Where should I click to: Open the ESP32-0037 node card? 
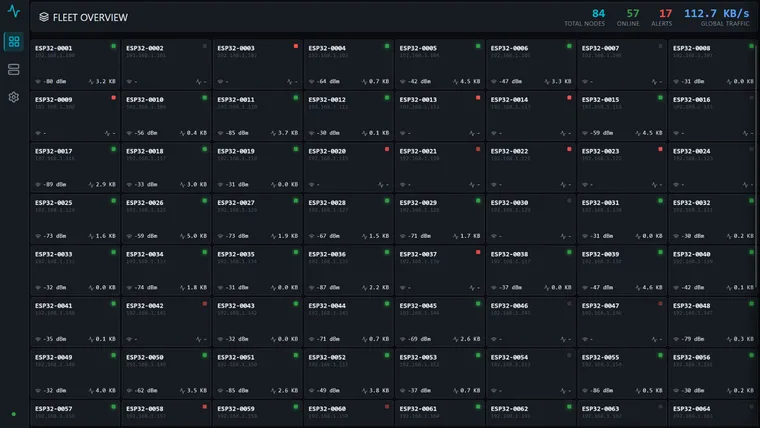tap(440, 270)
